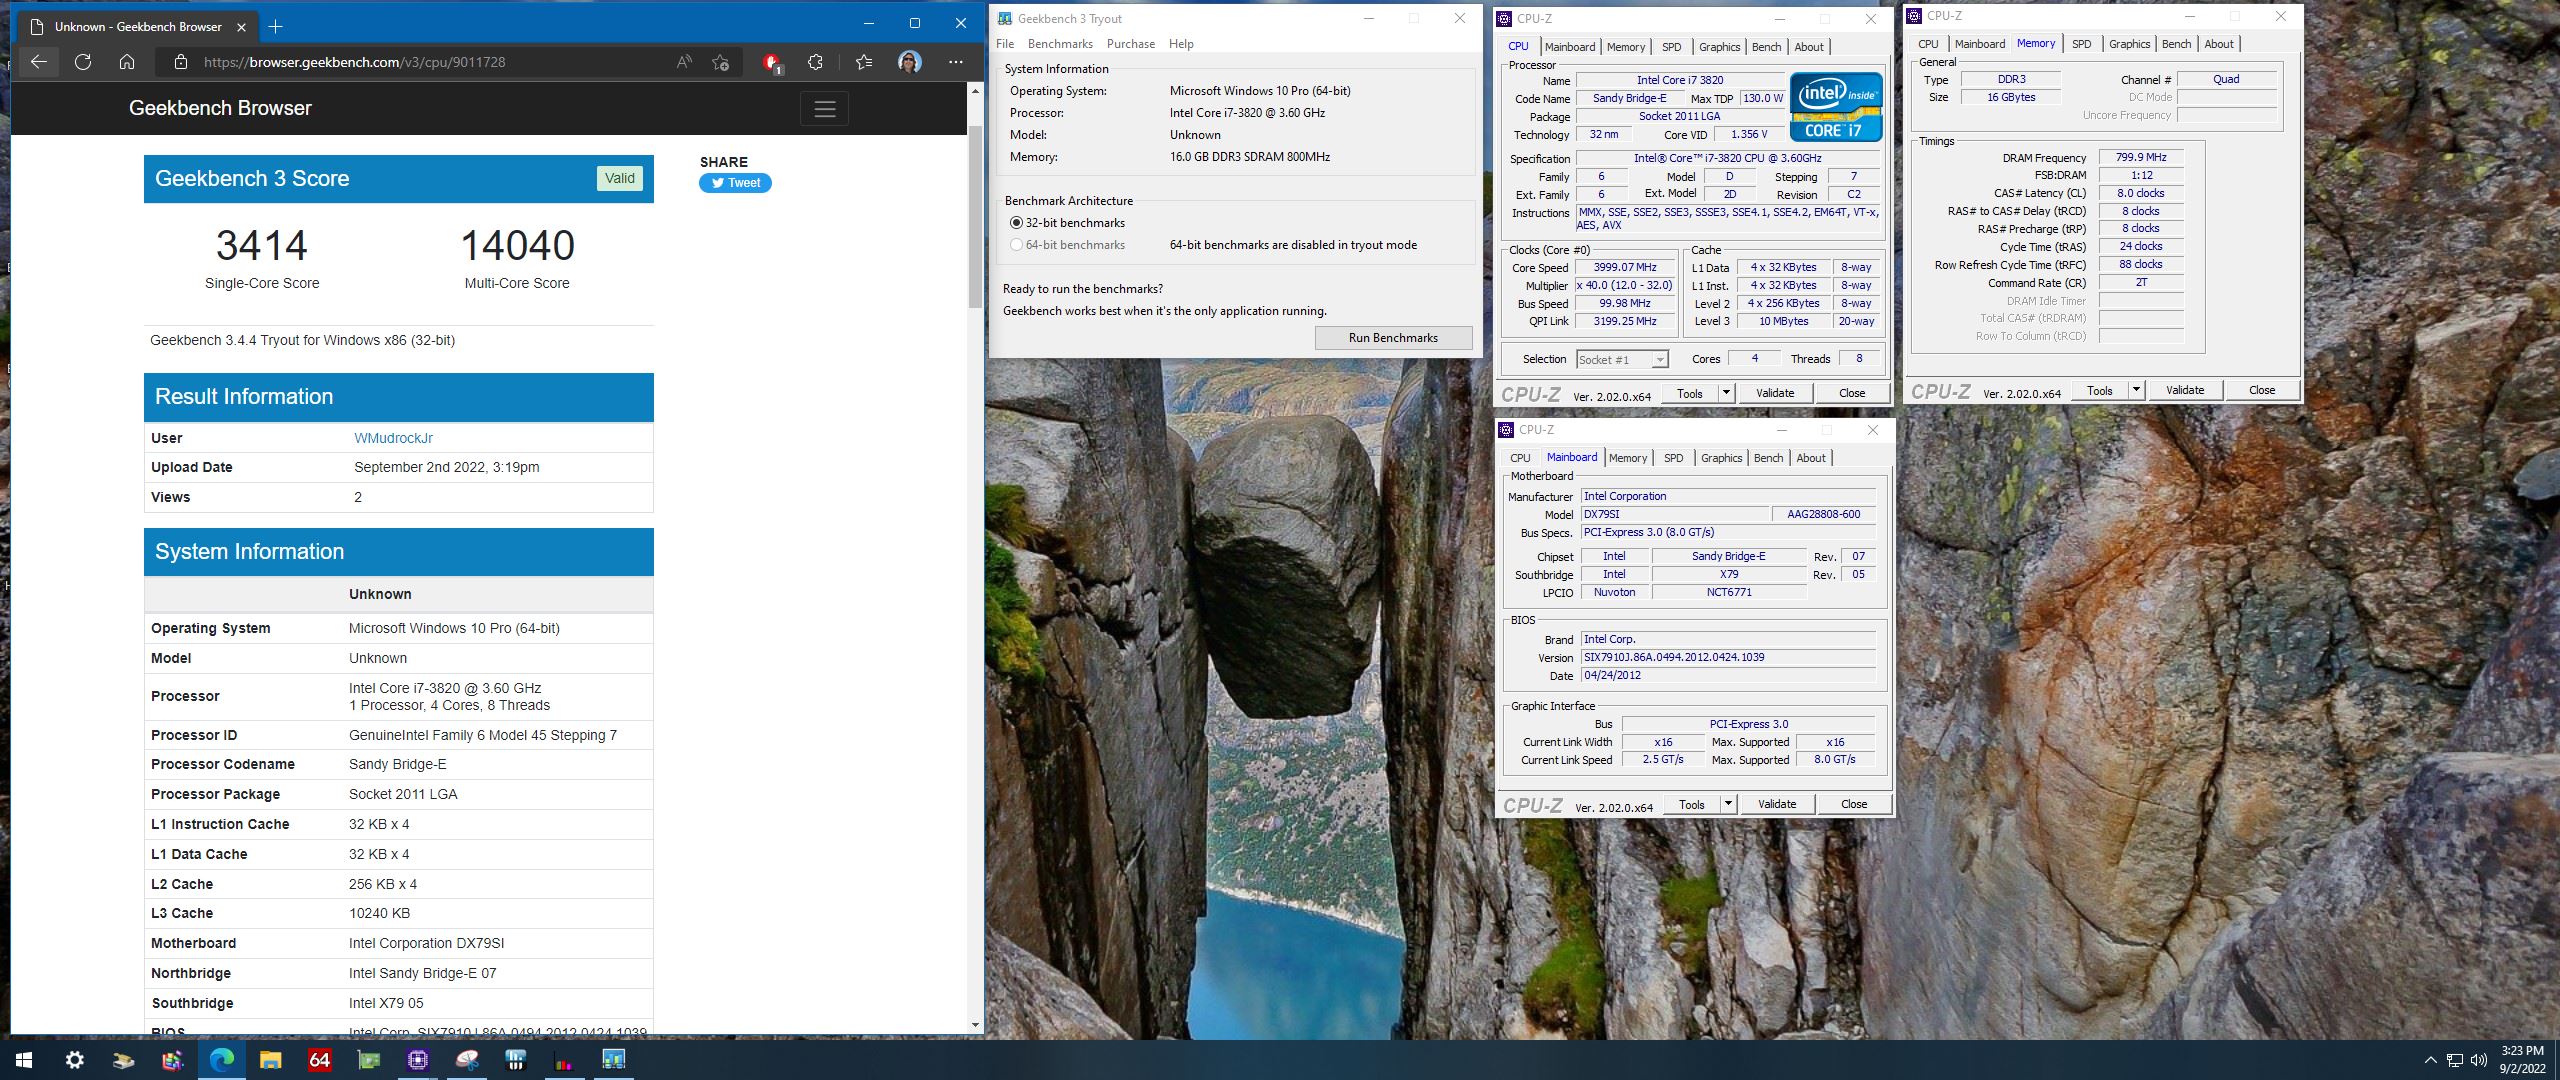This screenshot has width=2560, height=1080.
Task: Go back in the Edge browser
Action: [38, 62]
